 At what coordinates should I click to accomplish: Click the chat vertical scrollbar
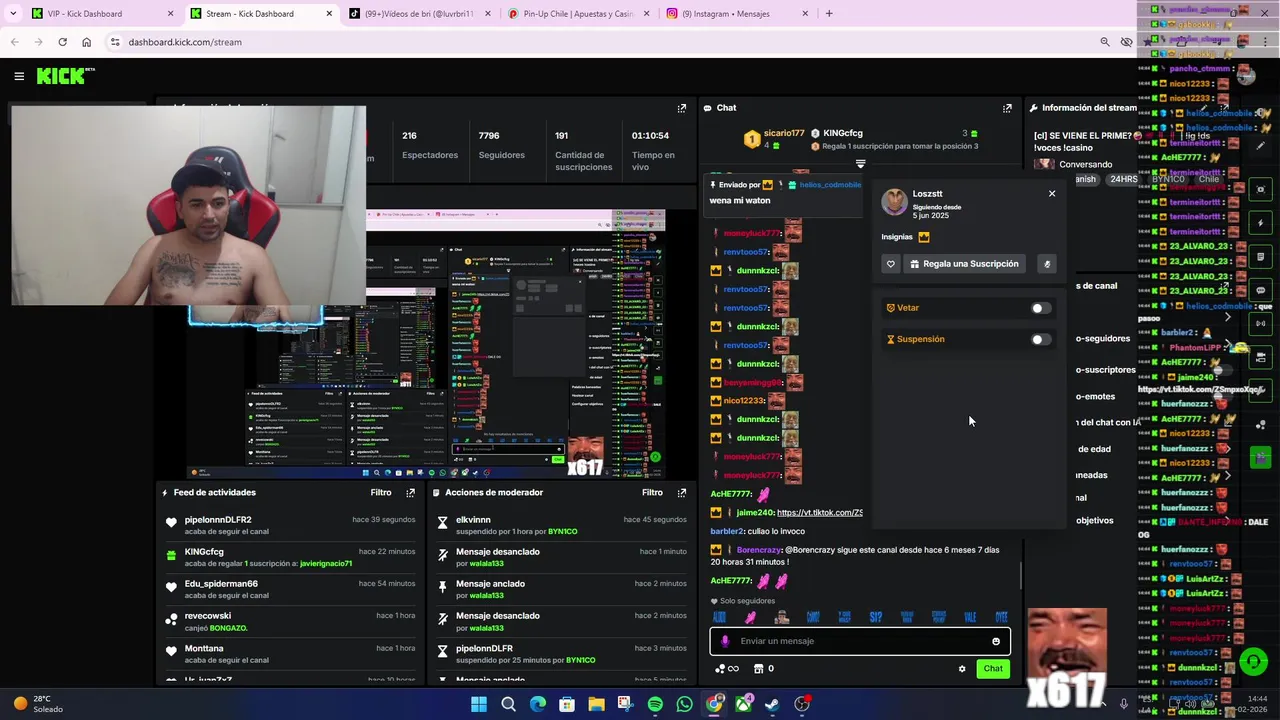click(1020, 575)
